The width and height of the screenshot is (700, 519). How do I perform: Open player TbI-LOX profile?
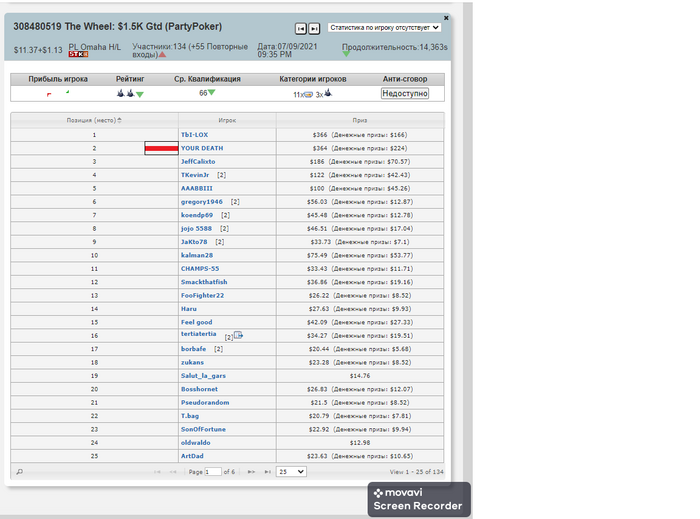(x=194, y=135)
